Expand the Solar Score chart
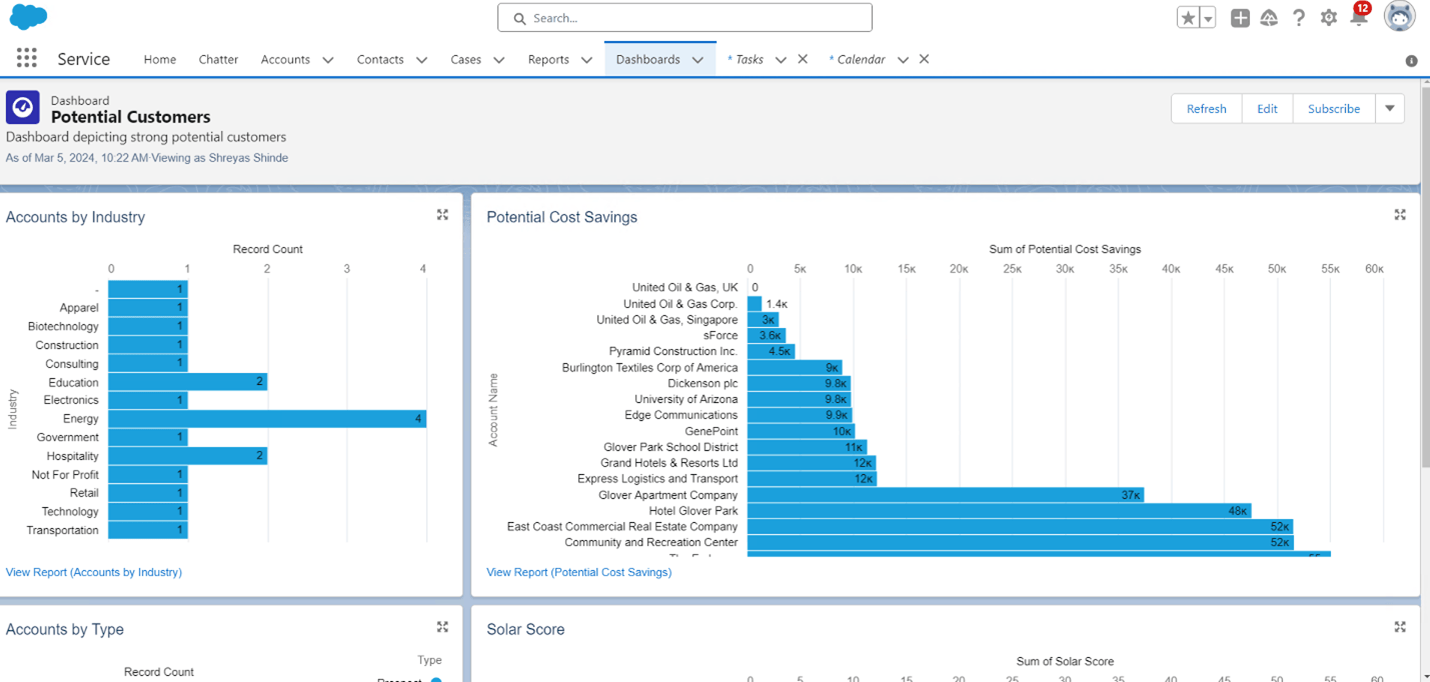Image resolution: width=1430 pixels, height=682 pixels. point(1400,627)
